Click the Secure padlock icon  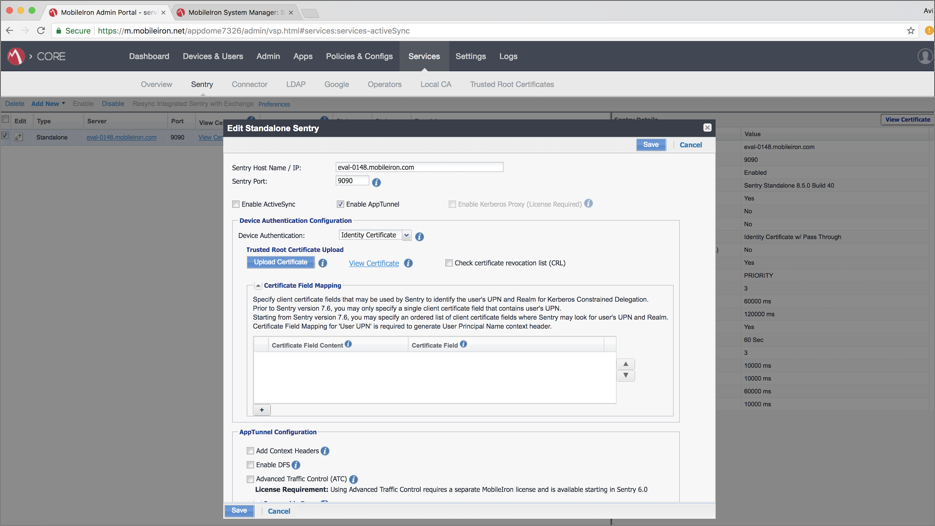click(x=58, y=30)
